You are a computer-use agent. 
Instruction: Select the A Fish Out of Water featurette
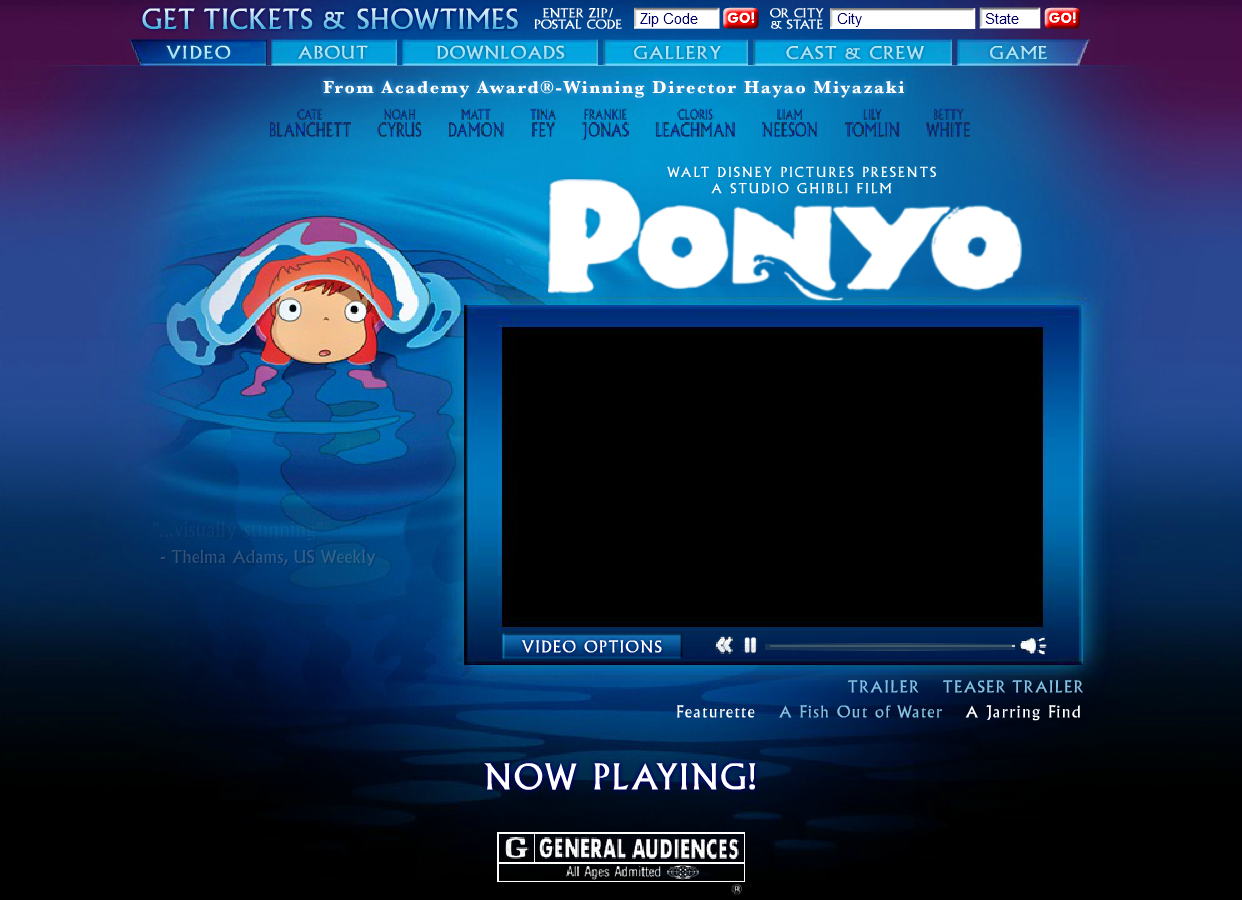click(x=861, y=712)
